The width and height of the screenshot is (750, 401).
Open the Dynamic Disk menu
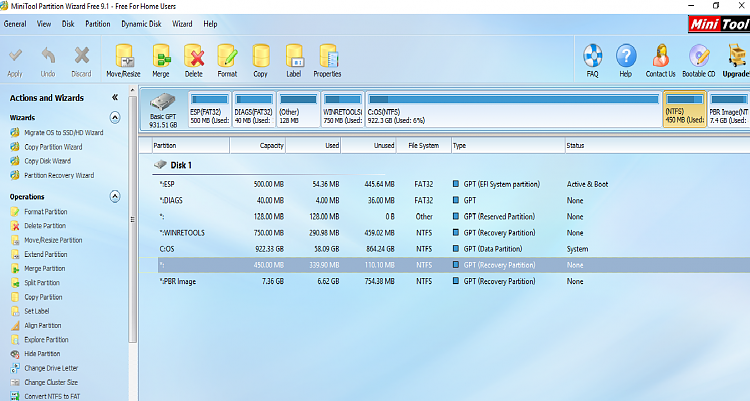[x=141, y=24]
